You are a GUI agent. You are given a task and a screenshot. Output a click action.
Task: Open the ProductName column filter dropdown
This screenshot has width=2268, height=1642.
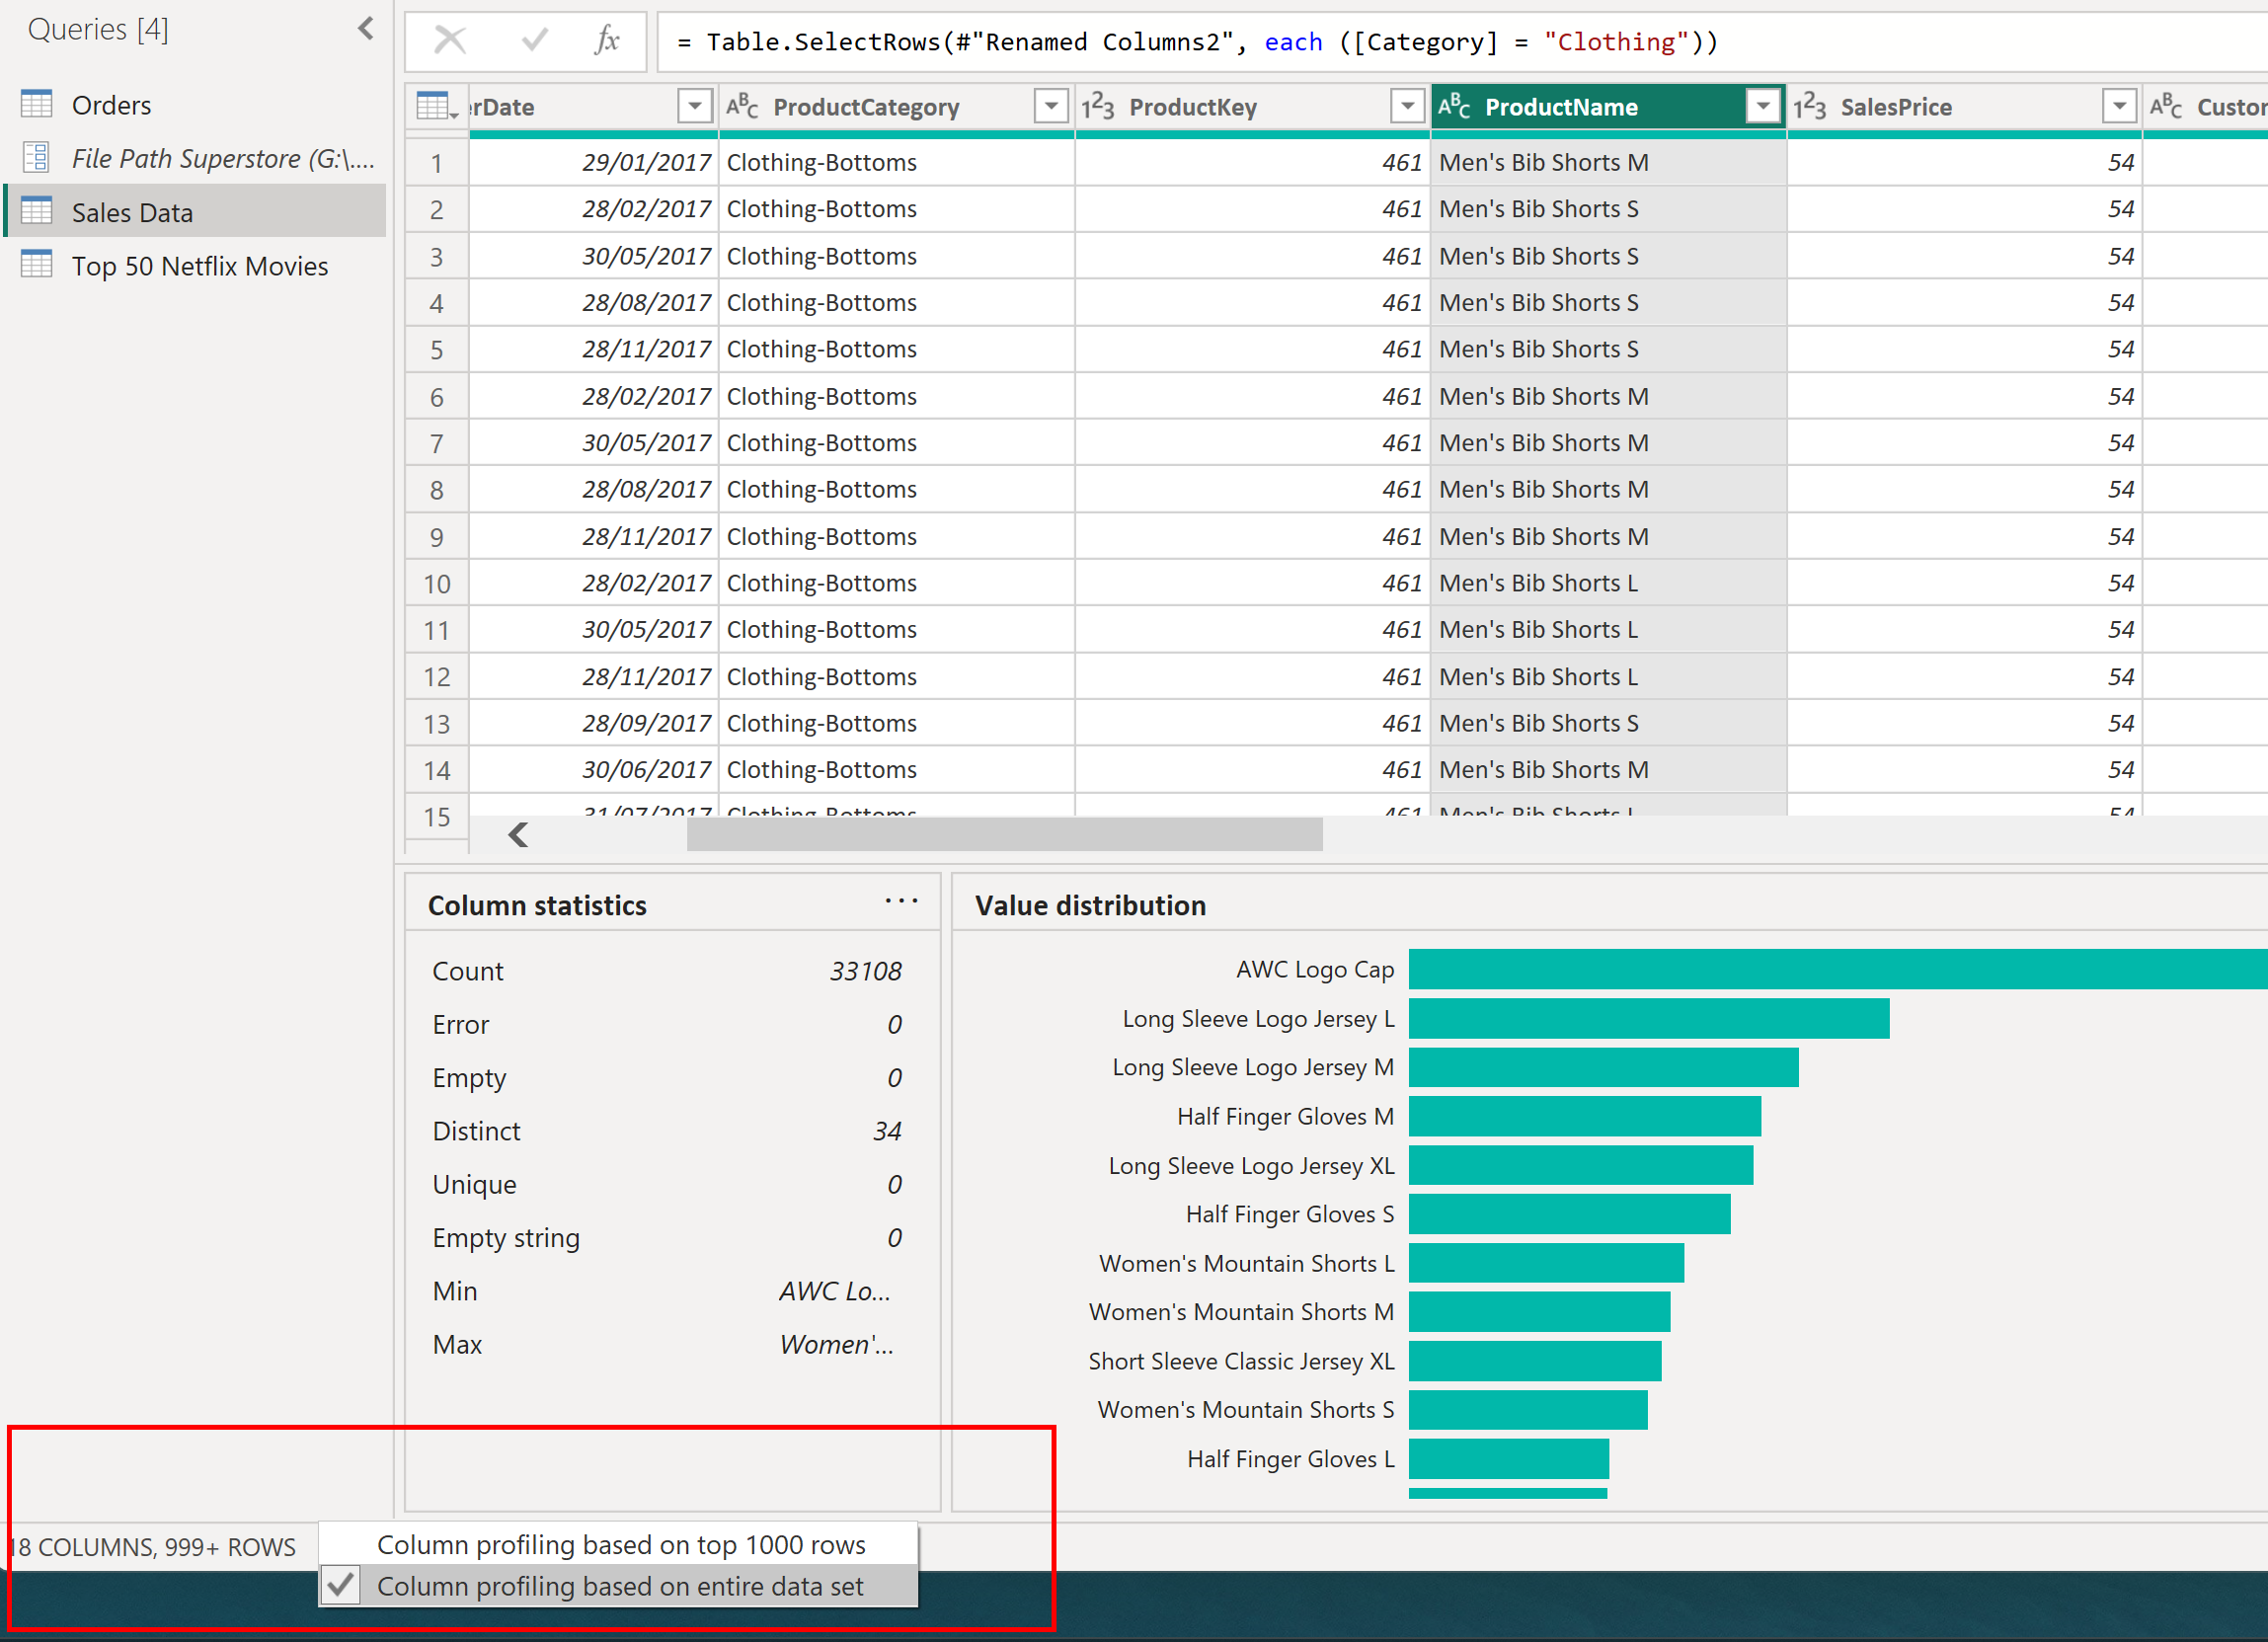[1763, 106]
